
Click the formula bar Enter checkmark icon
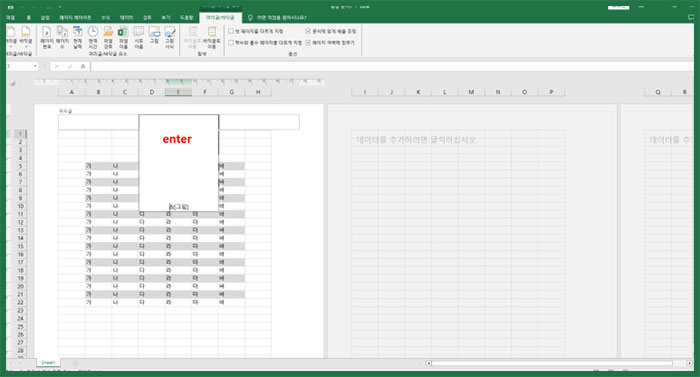tap(70, 66)
